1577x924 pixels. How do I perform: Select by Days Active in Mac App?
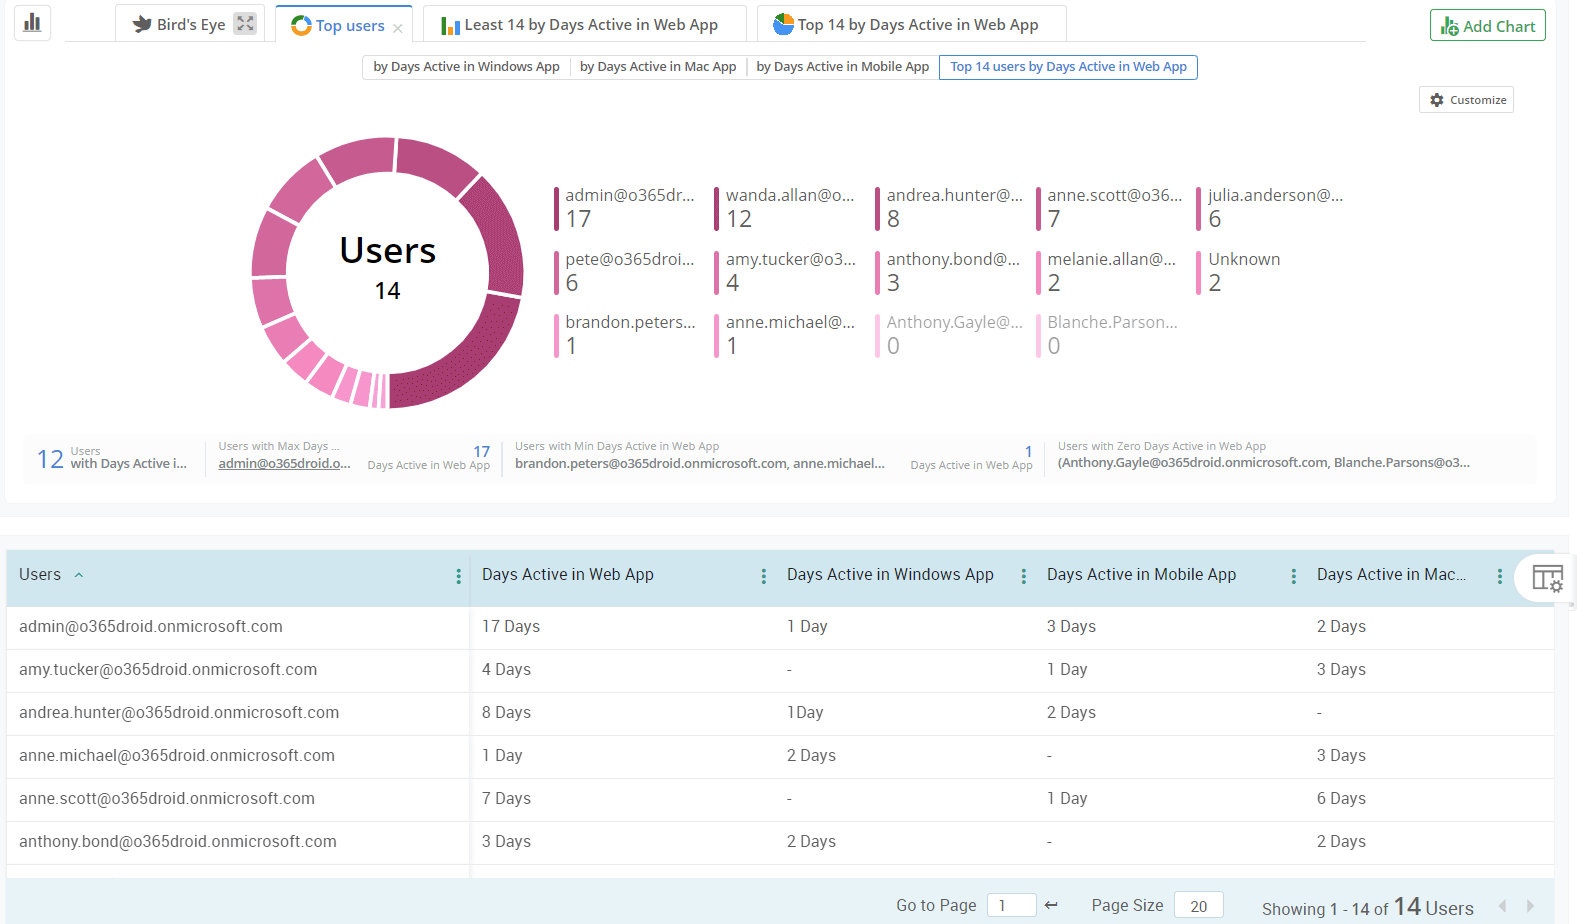(658, 67)
